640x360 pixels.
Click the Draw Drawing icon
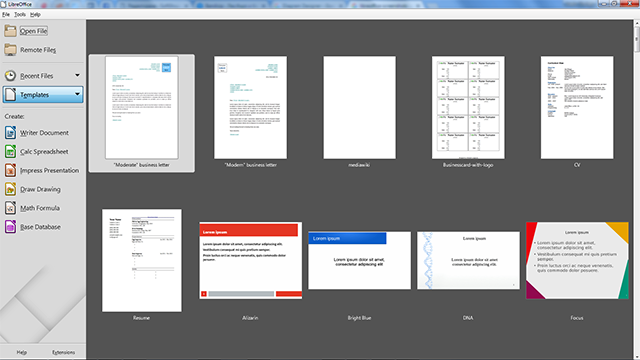tap(10, 189)
